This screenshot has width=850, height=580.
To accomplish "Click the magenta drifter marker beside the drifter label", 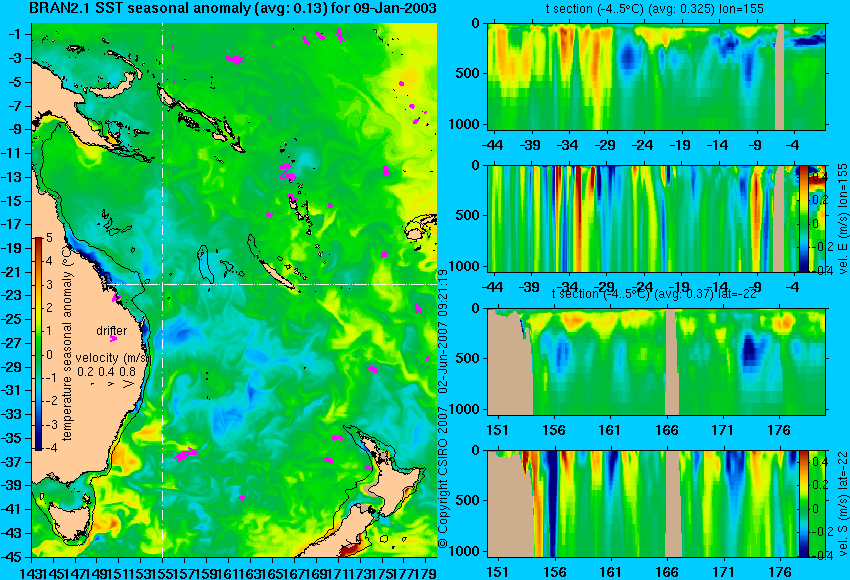I will 113,339.
